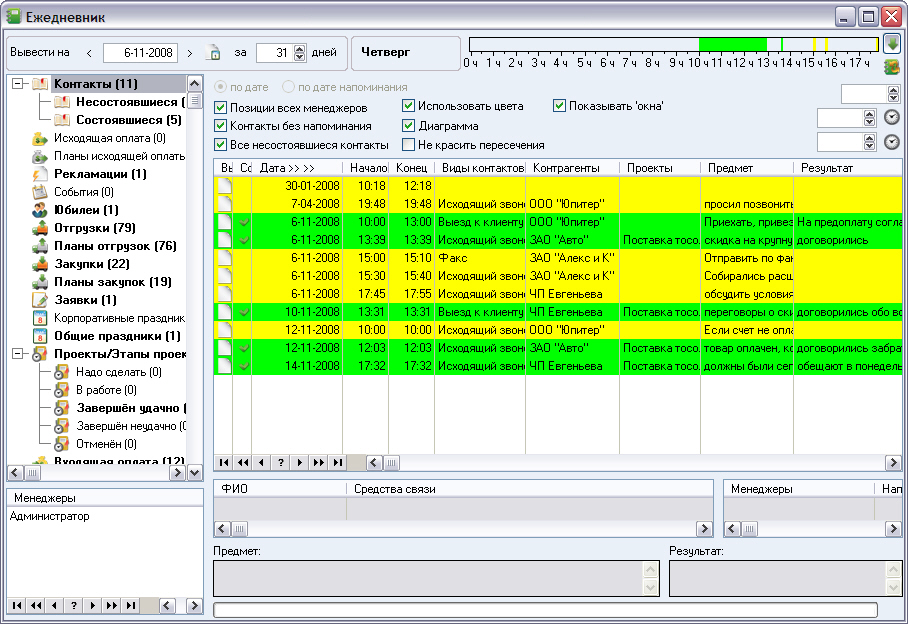The width and height of the screenshot is (908, 624).
Task: Collapse the Контакты tree node
Action: 18,84
